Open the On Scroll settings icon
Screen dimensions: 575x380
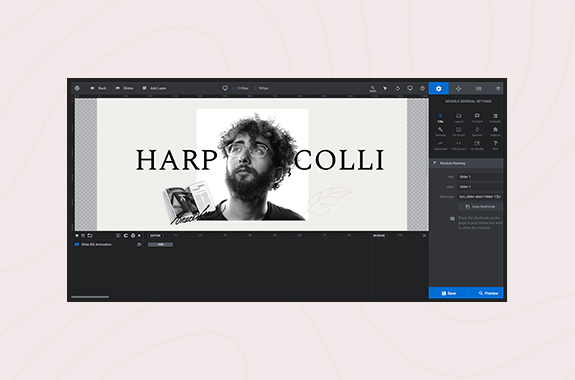click(458, 132)
